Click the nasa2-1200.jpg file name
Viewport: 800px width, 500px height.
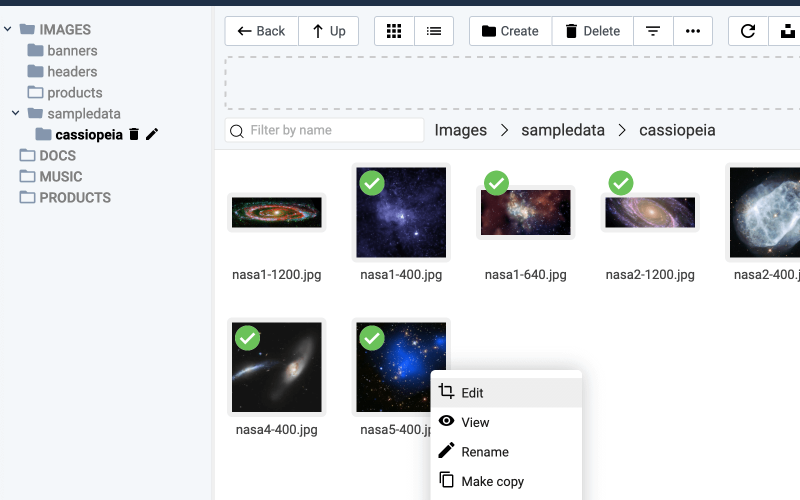tap(650, 274)
